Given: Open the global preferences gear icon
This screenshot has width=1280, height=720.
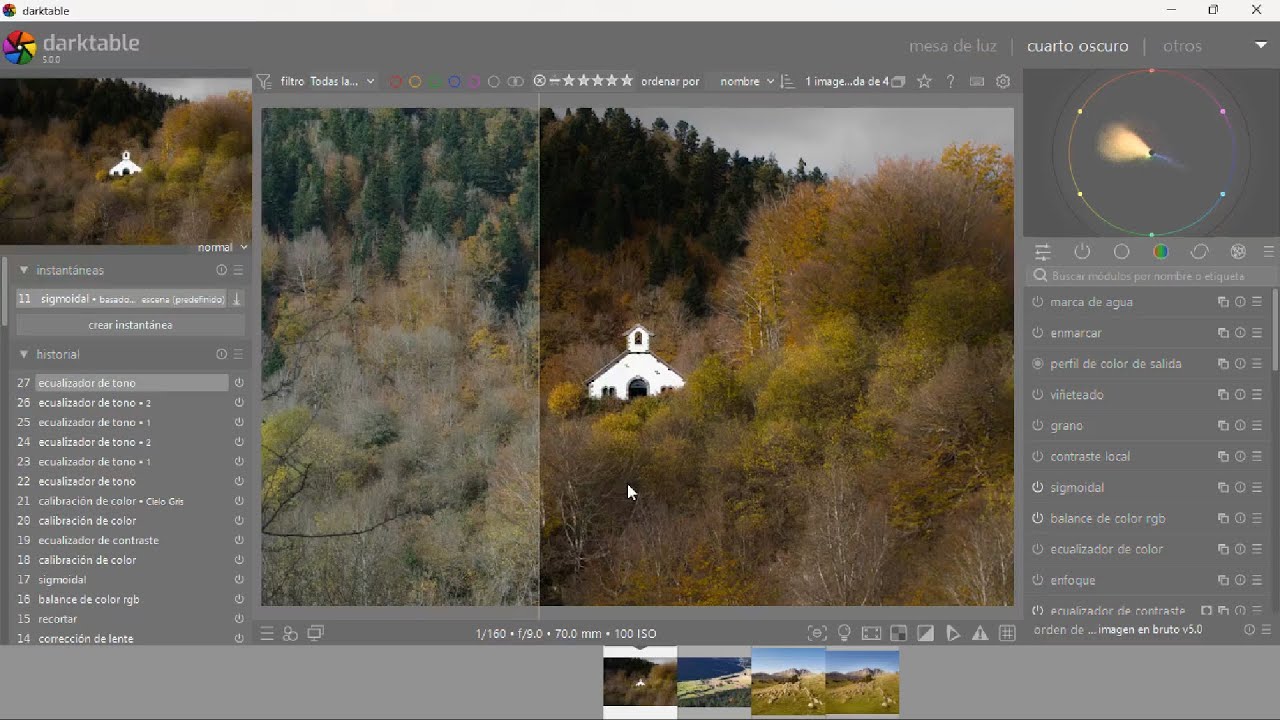Looking at the screenshot, I should [x=1003, y=82].
